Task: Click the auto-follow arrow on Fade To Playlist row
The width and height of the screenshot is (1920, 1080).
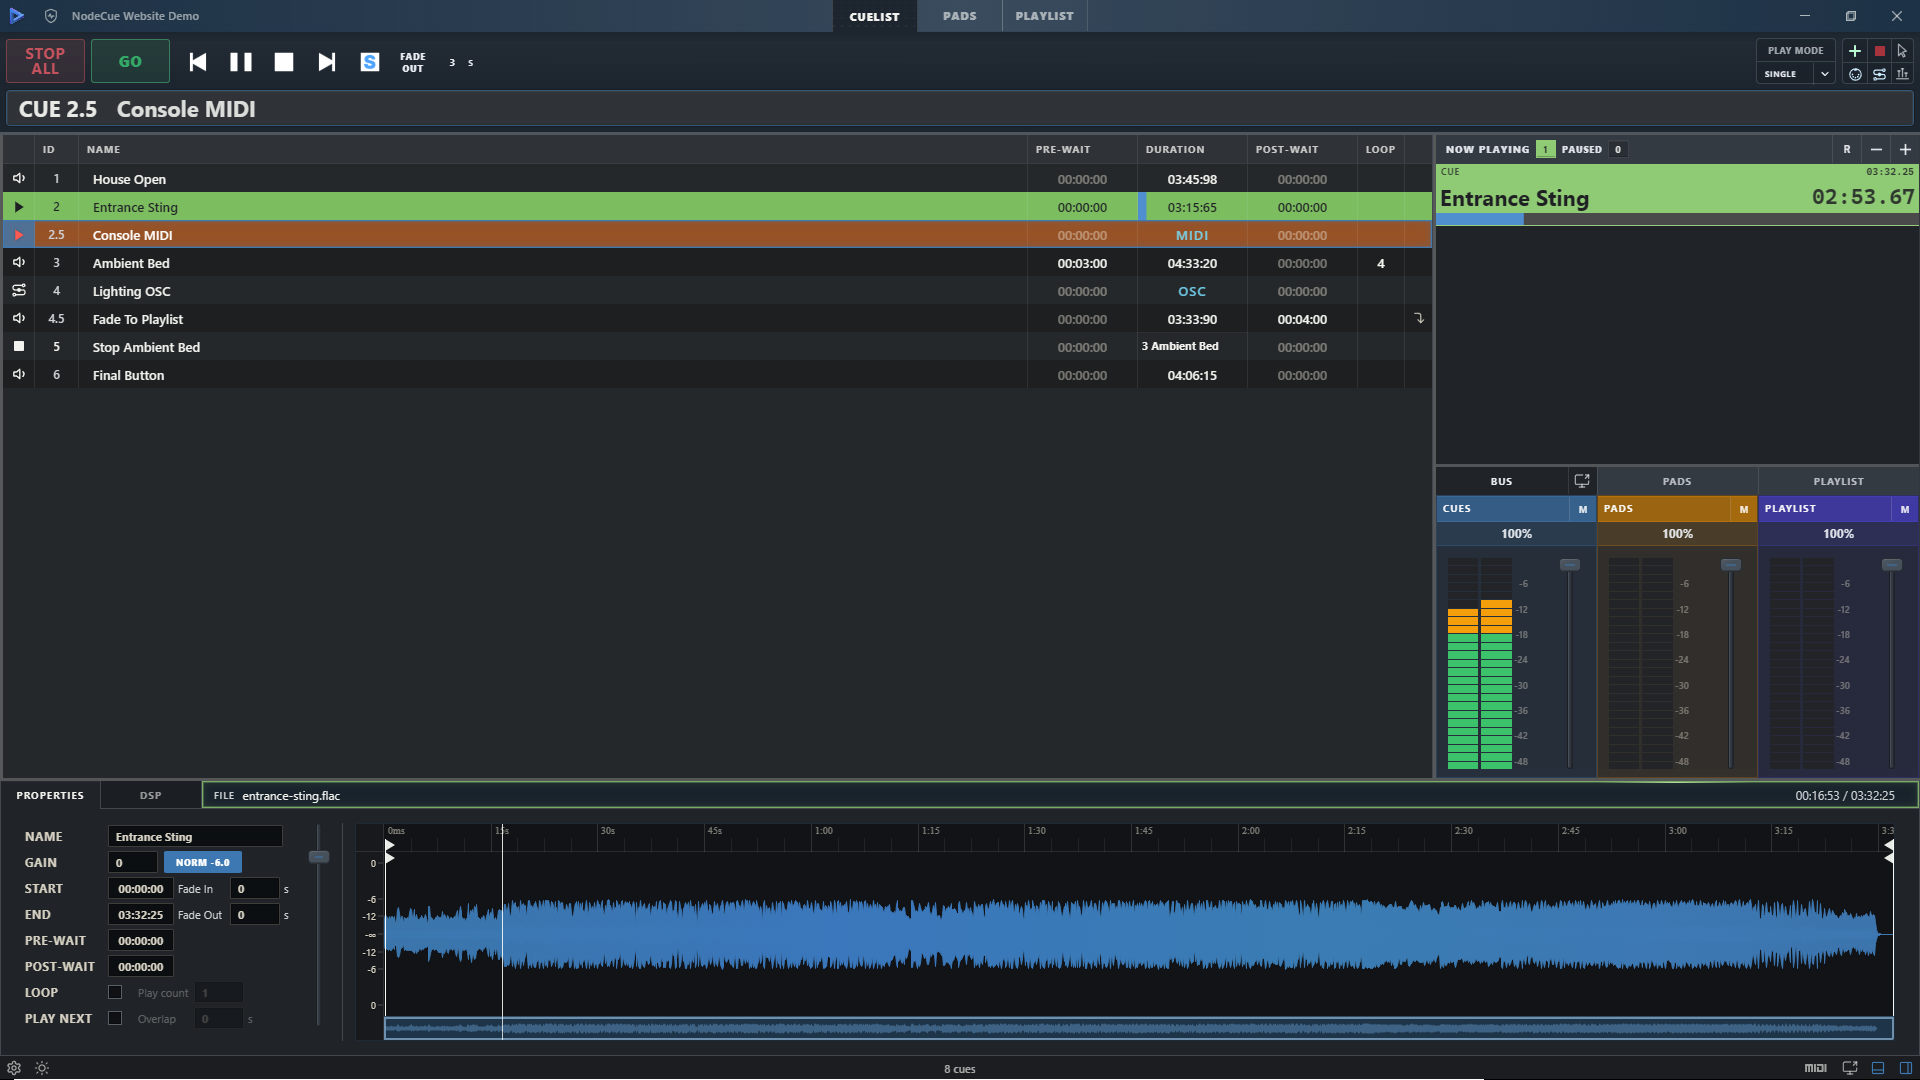Action: [1418, 318]
